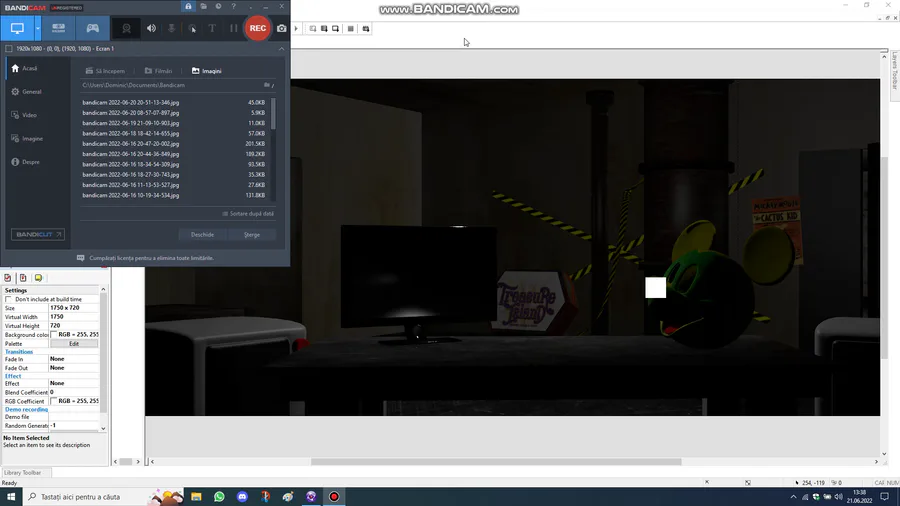Click the Bandicam lock icon

[188, 6]
